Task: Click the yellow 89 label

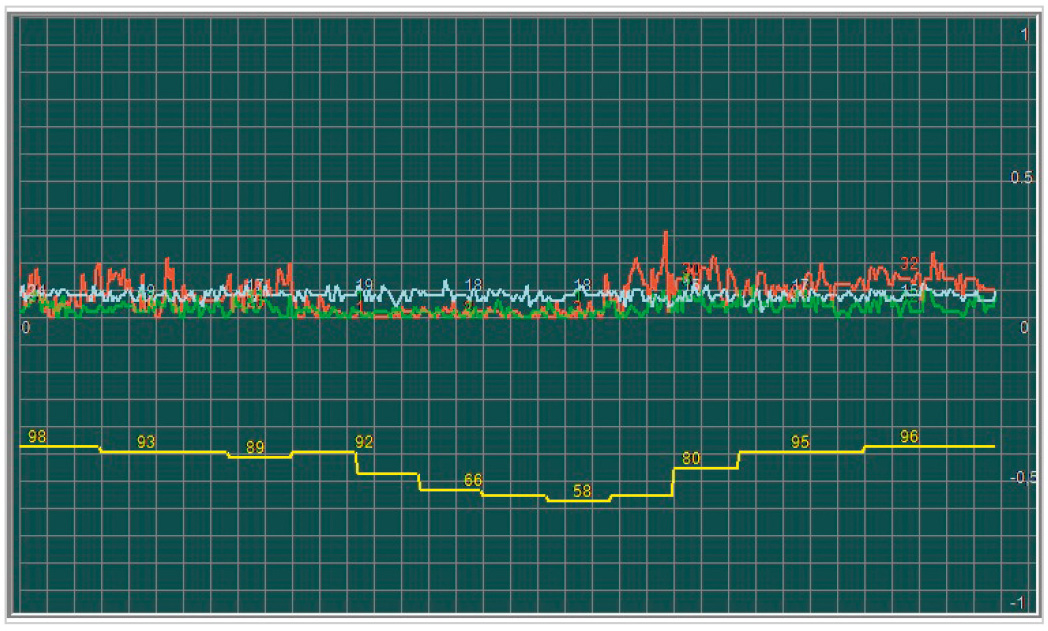Action: click(255, 448)
